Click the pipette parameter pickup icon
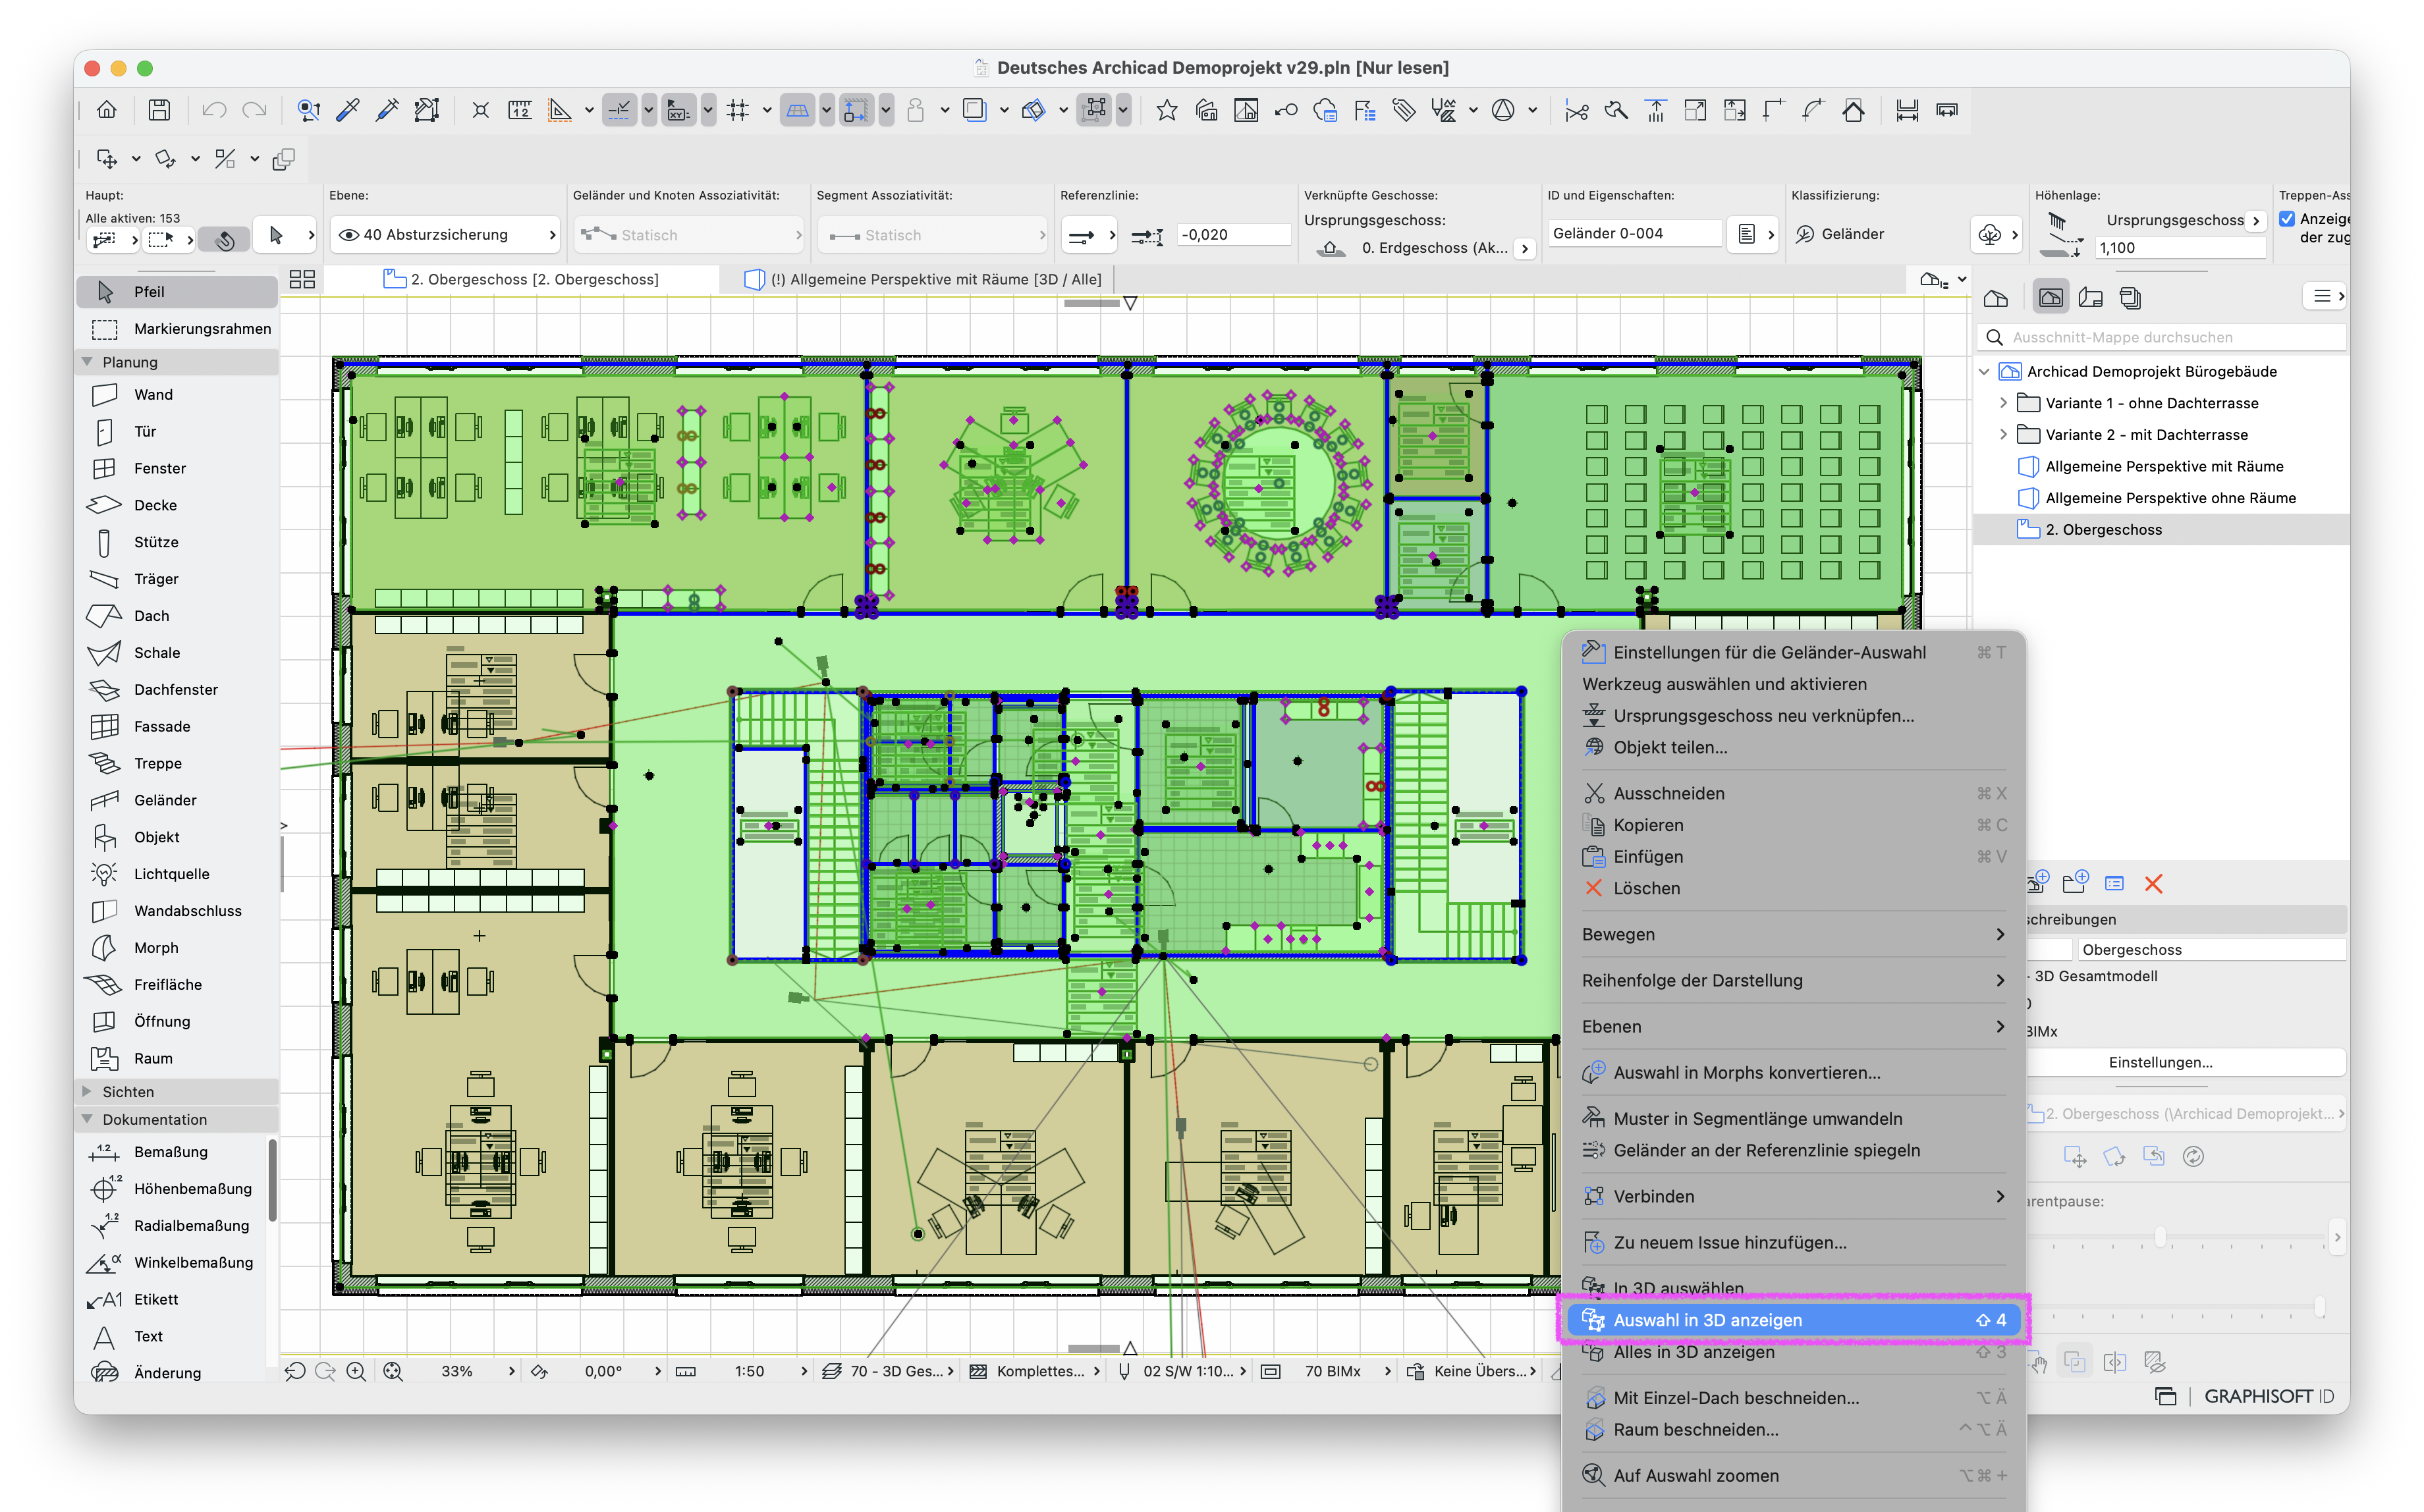This screenshot has height=1512, width=2424. click(x=348, y=110)
